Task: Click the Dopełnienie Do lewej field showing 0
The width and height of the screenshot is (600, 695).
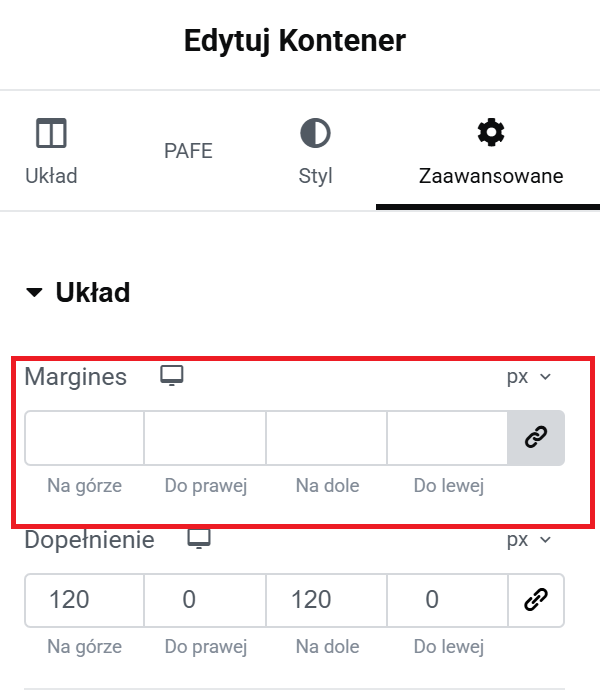Action: click(x=448, y=601)
